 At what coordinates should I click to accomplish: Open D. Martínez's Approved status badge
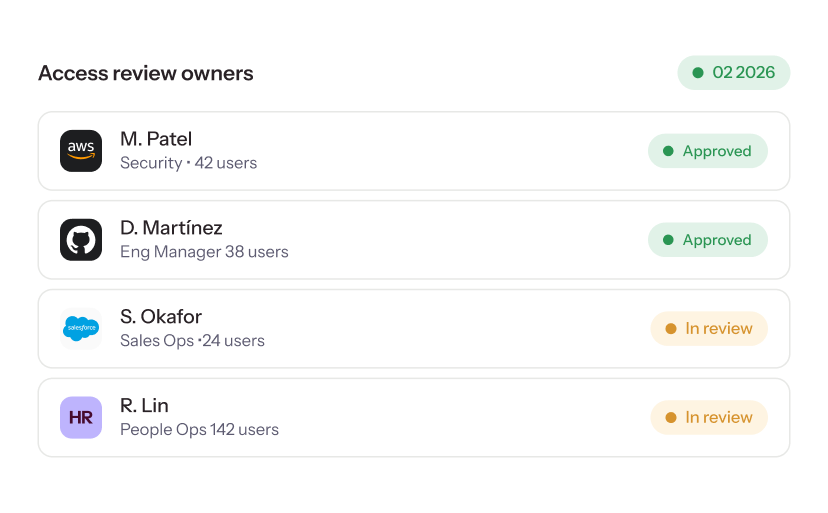pyautogui.click(x=708, y=240)
